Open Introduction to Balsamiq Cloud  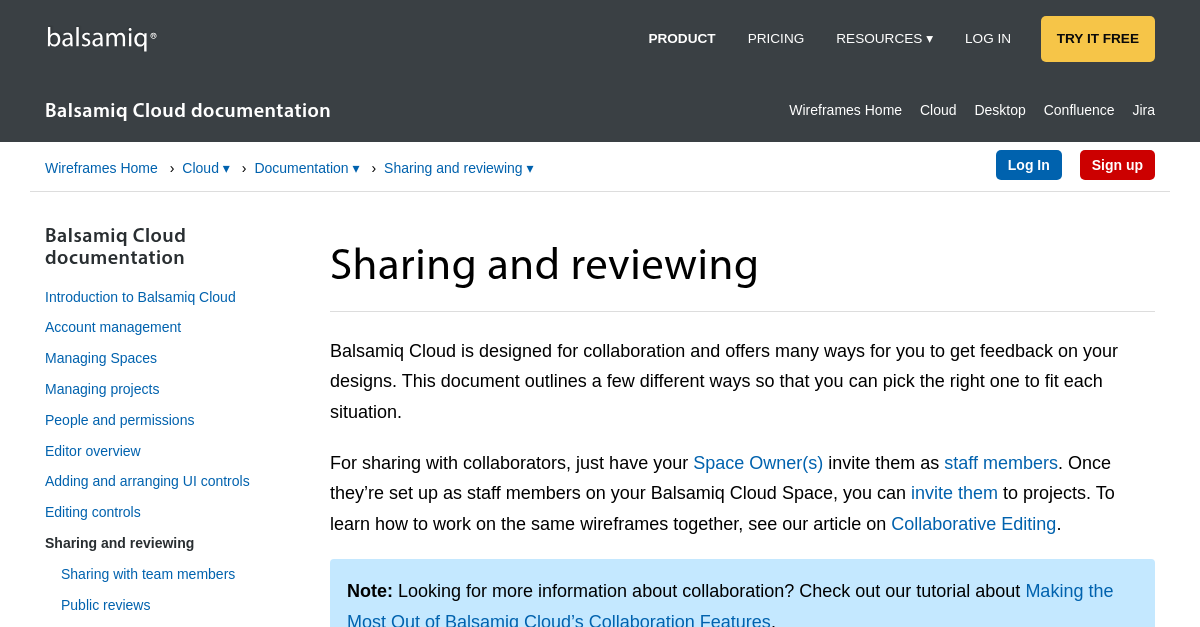[x=140, y=297]
